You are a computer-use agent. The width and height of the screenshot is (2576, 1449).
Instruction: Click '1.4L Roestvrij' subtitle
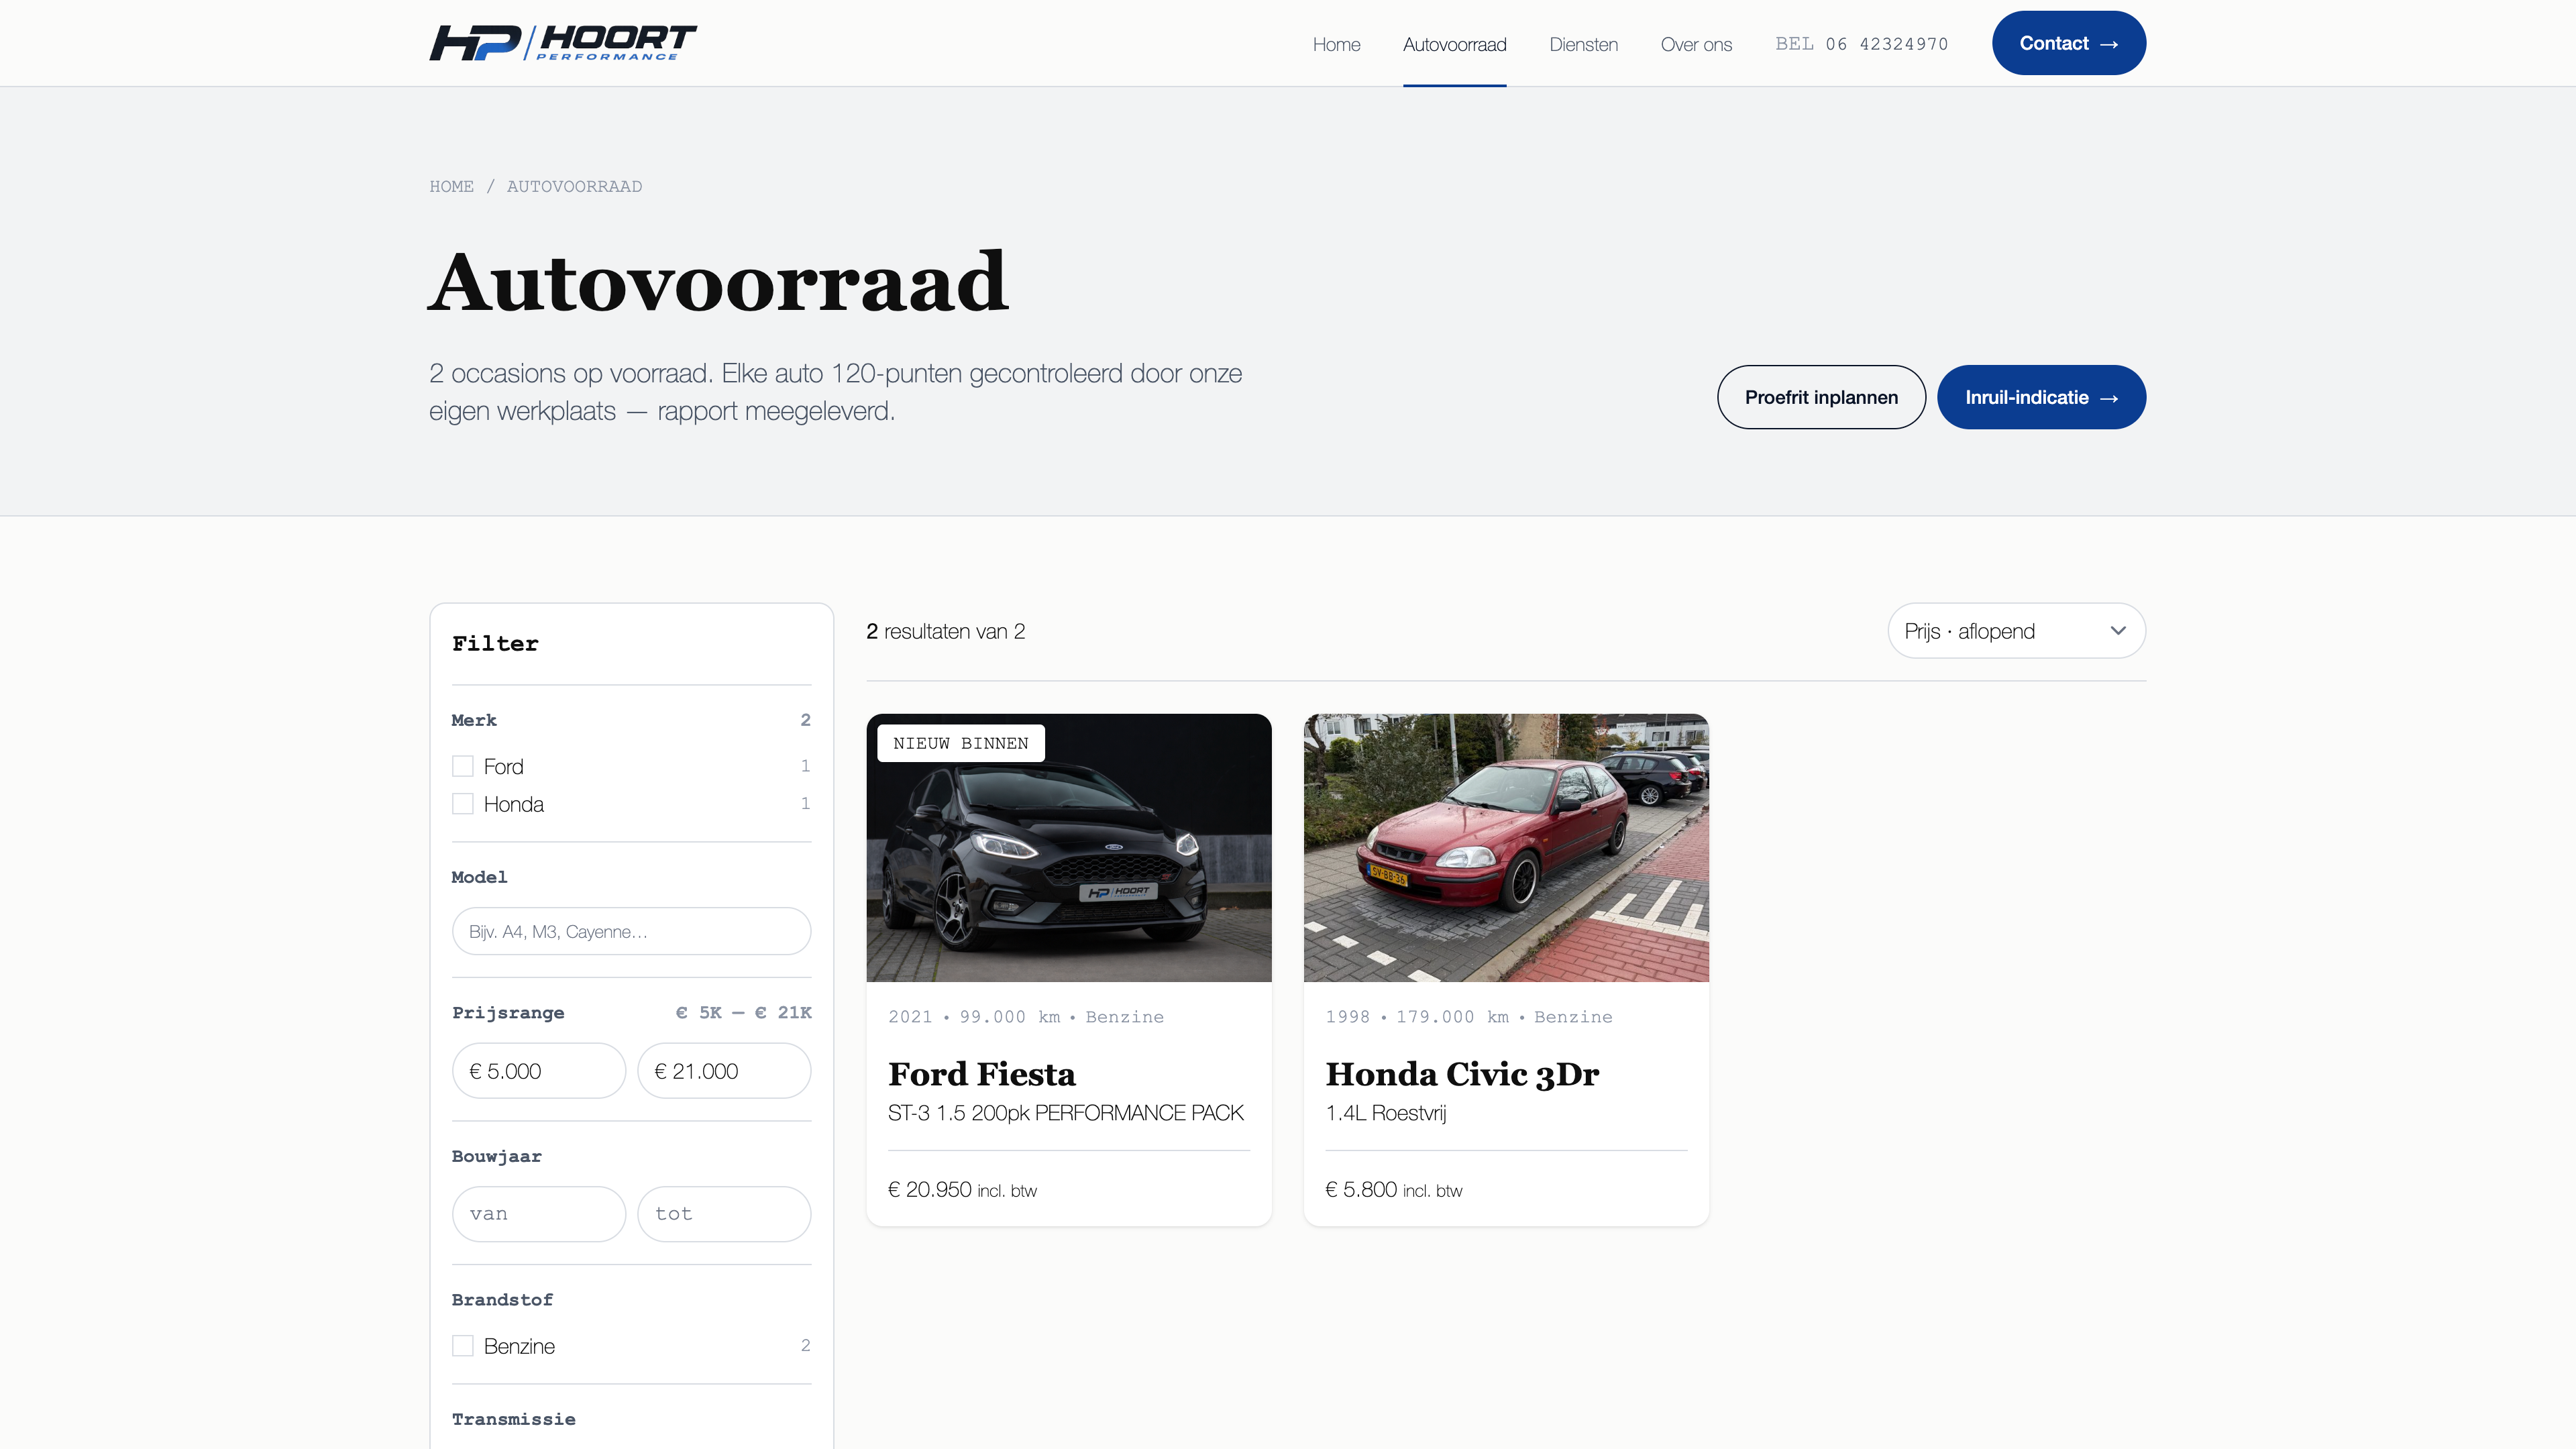click(x=1385, y=1113)
